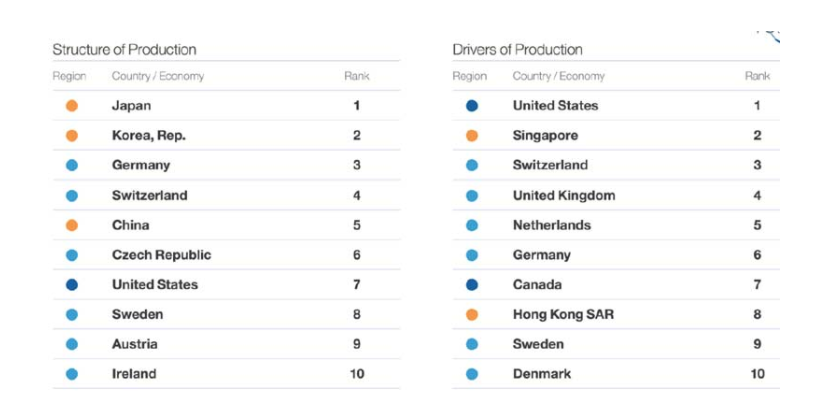
Task: Click the blue dot beside Czech Republic
Action: point(72,255)
